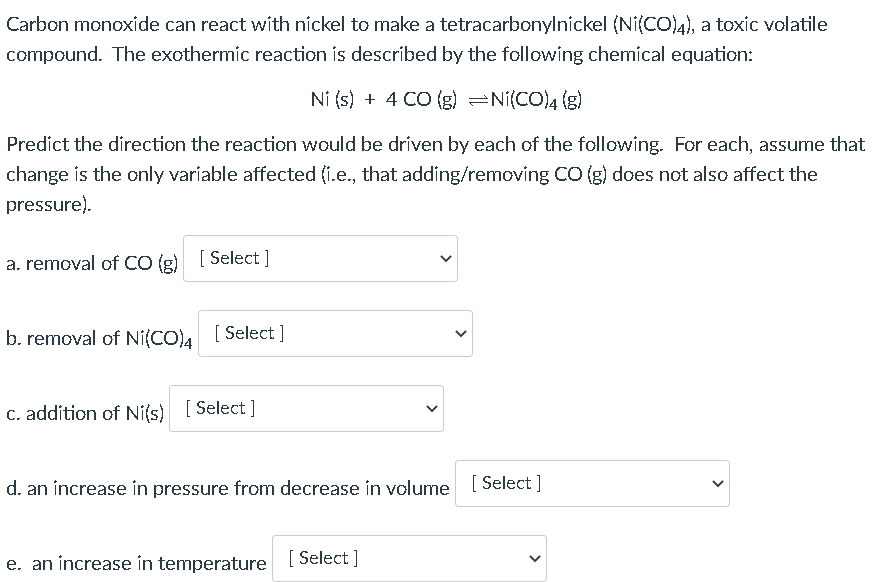The image size is (888, 582).
Task: Click the chevron arrow on question d dropdown
Action: (x=717, y=483)
